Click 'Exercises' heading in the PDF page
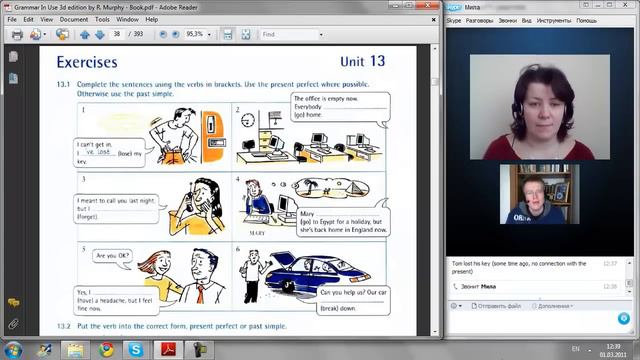 coord(87,62)
